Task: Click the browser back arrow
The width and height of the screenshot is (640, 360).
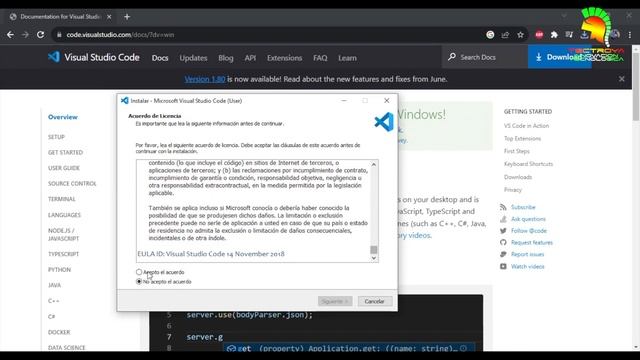Action: coord(10,35)
